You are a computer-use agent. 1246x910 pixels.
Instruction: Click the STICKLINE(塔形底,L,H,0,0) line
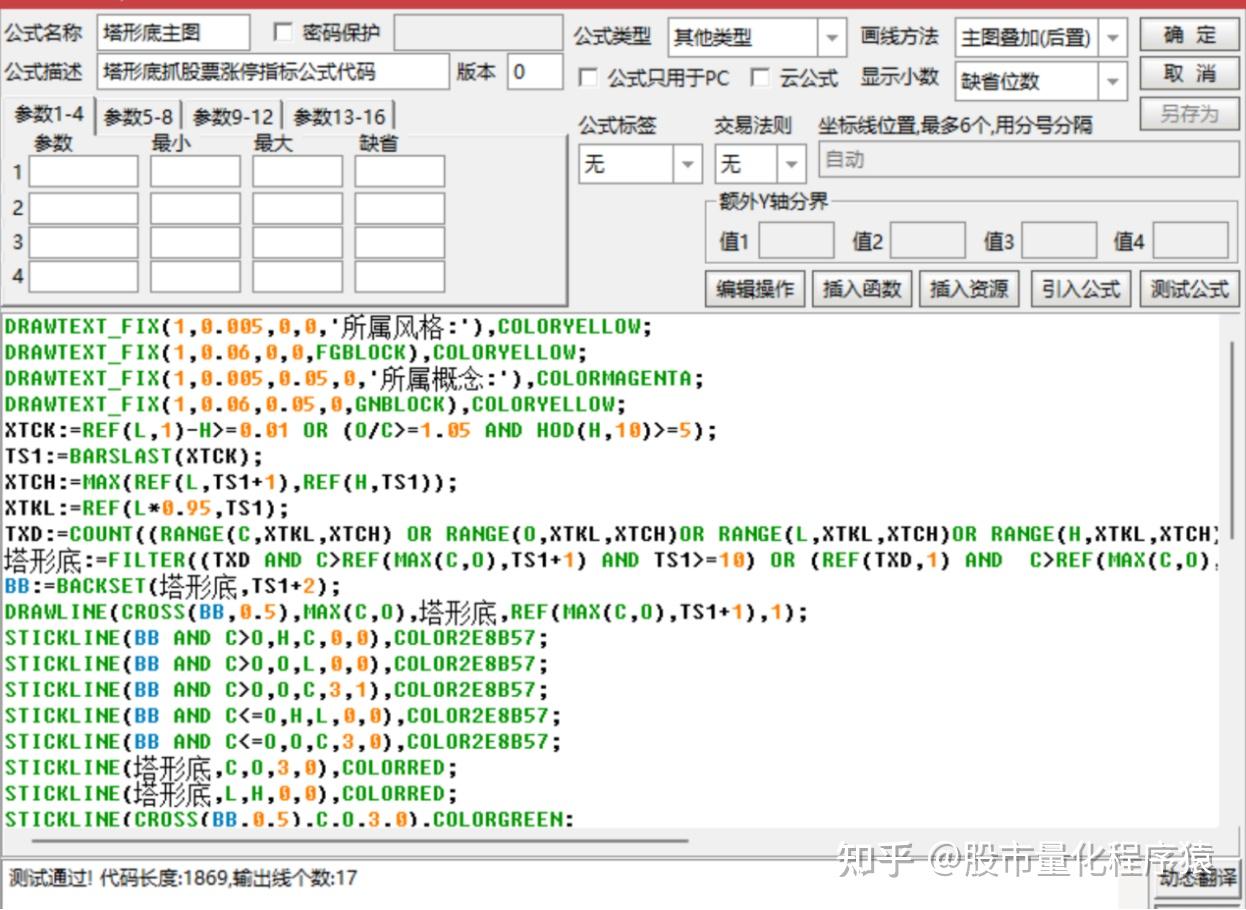click(231, 794)
